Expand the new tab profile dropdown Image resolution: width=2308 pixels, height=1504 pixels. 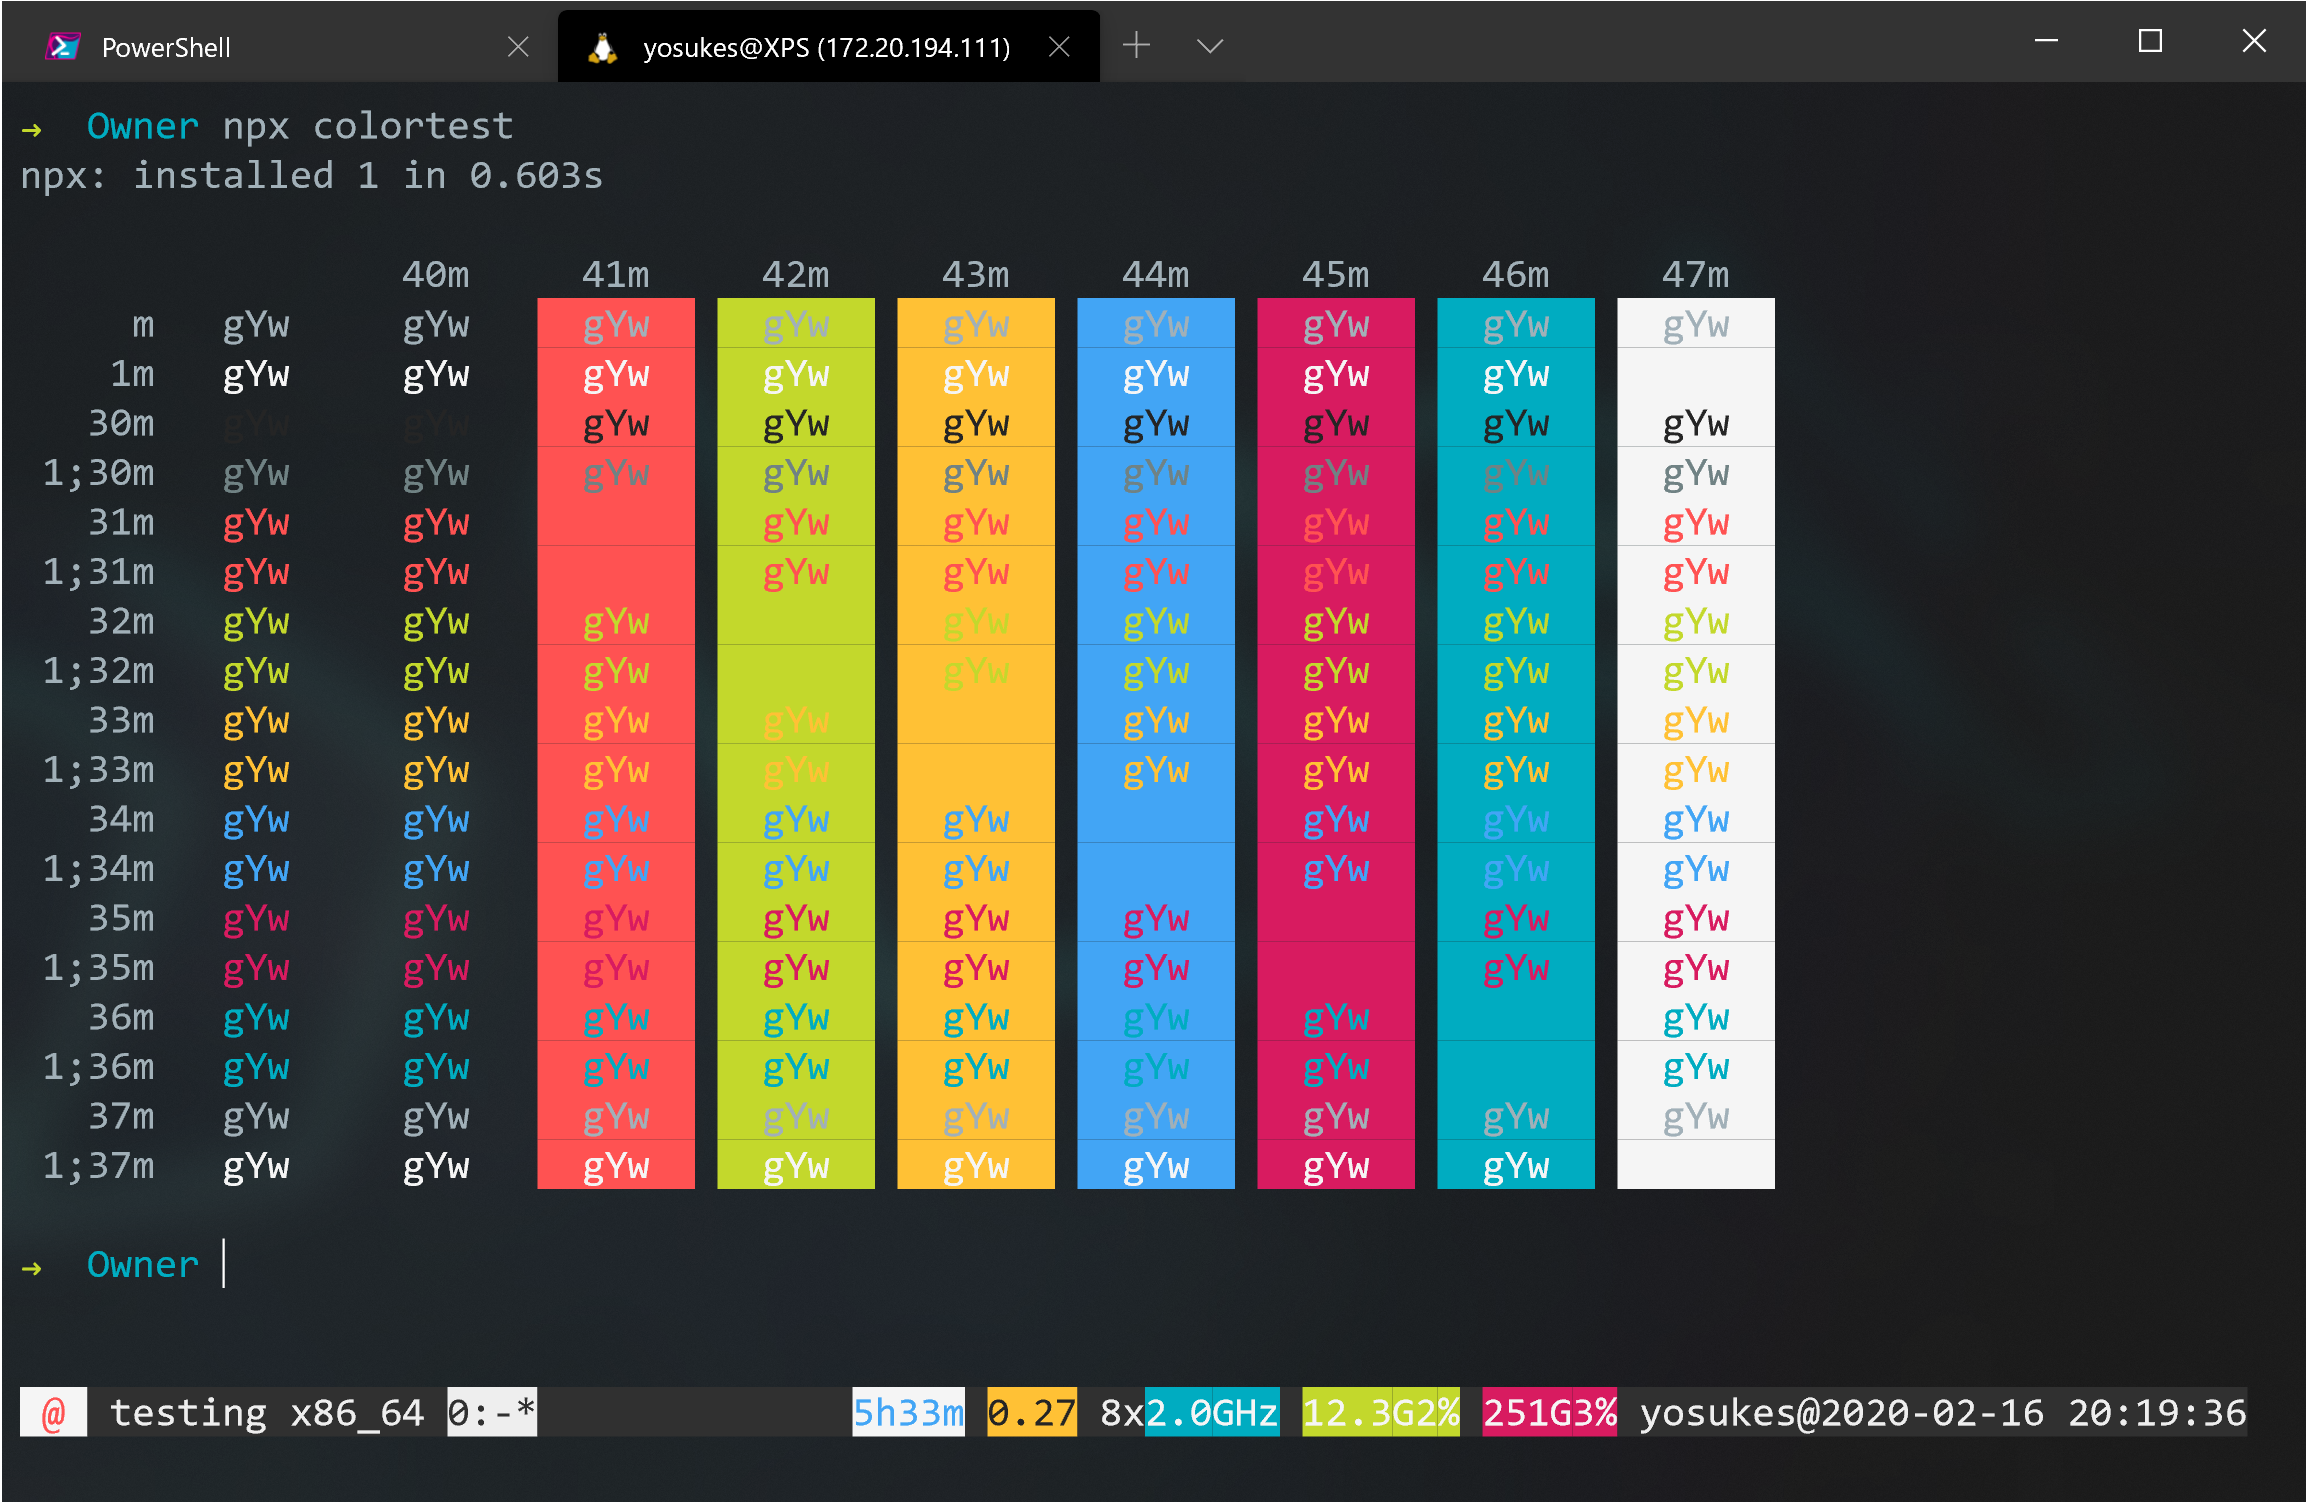tap(1210, 46)
